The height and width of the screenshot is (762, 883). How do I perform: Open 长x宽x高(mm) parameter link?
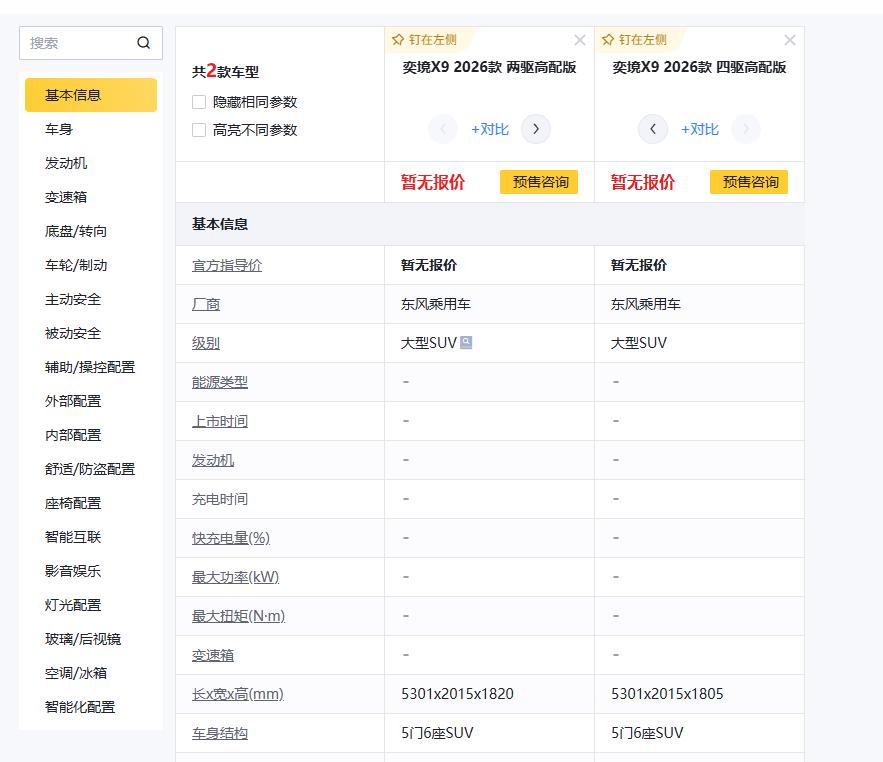click(x=238, y=694)
